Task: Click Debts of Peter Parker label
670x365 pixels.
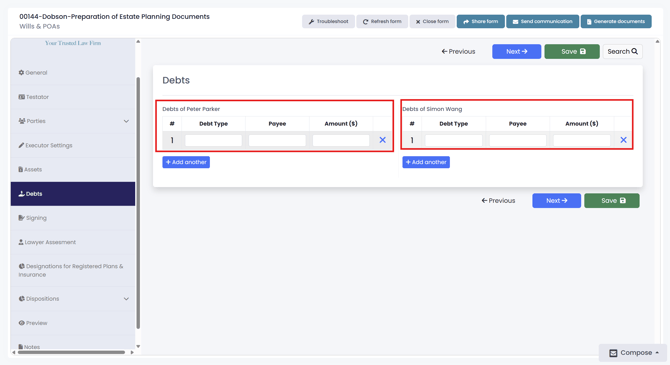Action: [x=191, y=109]
